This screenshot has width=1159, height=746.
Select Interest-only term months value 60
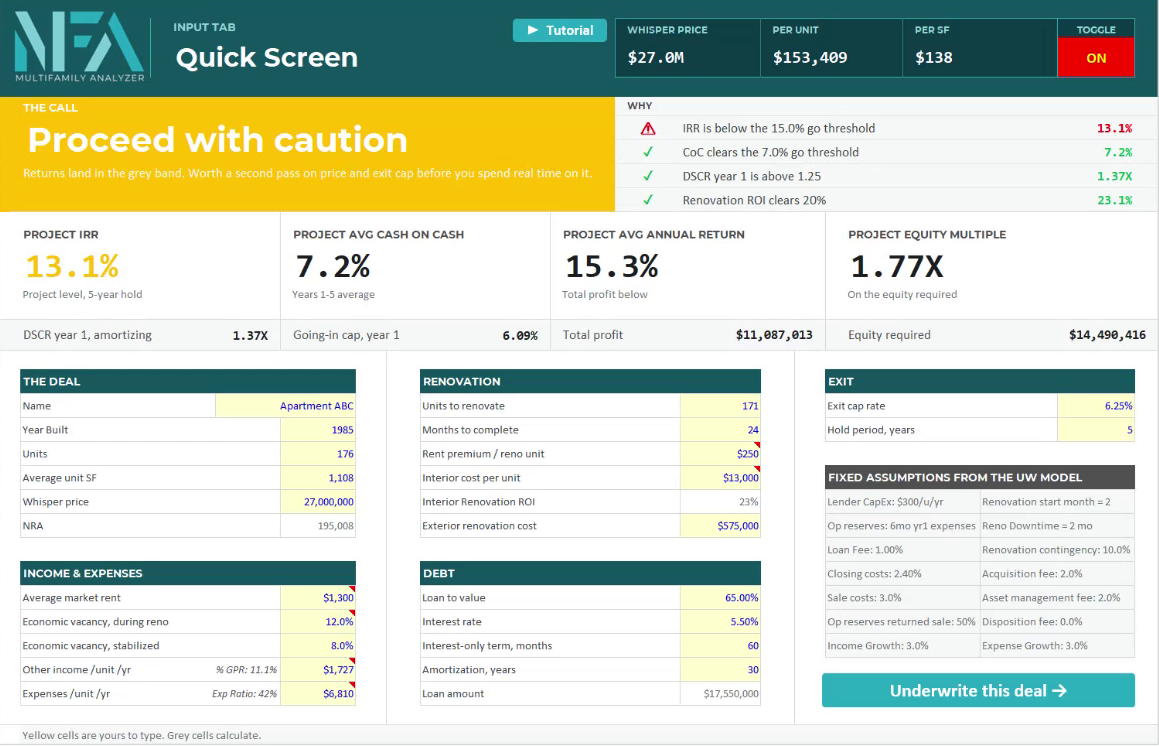pos(720,645)
